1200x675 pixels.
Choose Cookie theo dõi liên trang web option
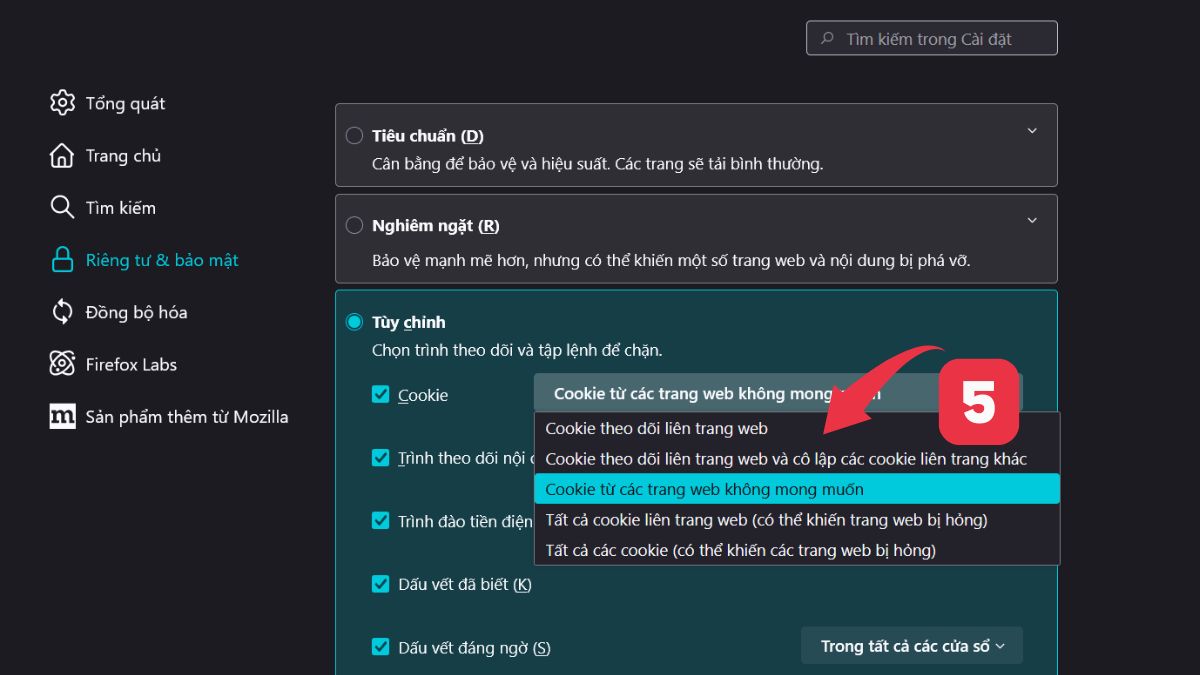tap(656, 427)
